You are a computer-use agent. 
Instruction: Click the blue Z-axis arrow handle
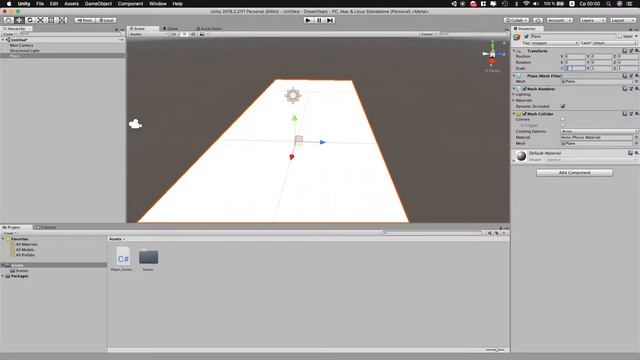[x=323, y=142]
